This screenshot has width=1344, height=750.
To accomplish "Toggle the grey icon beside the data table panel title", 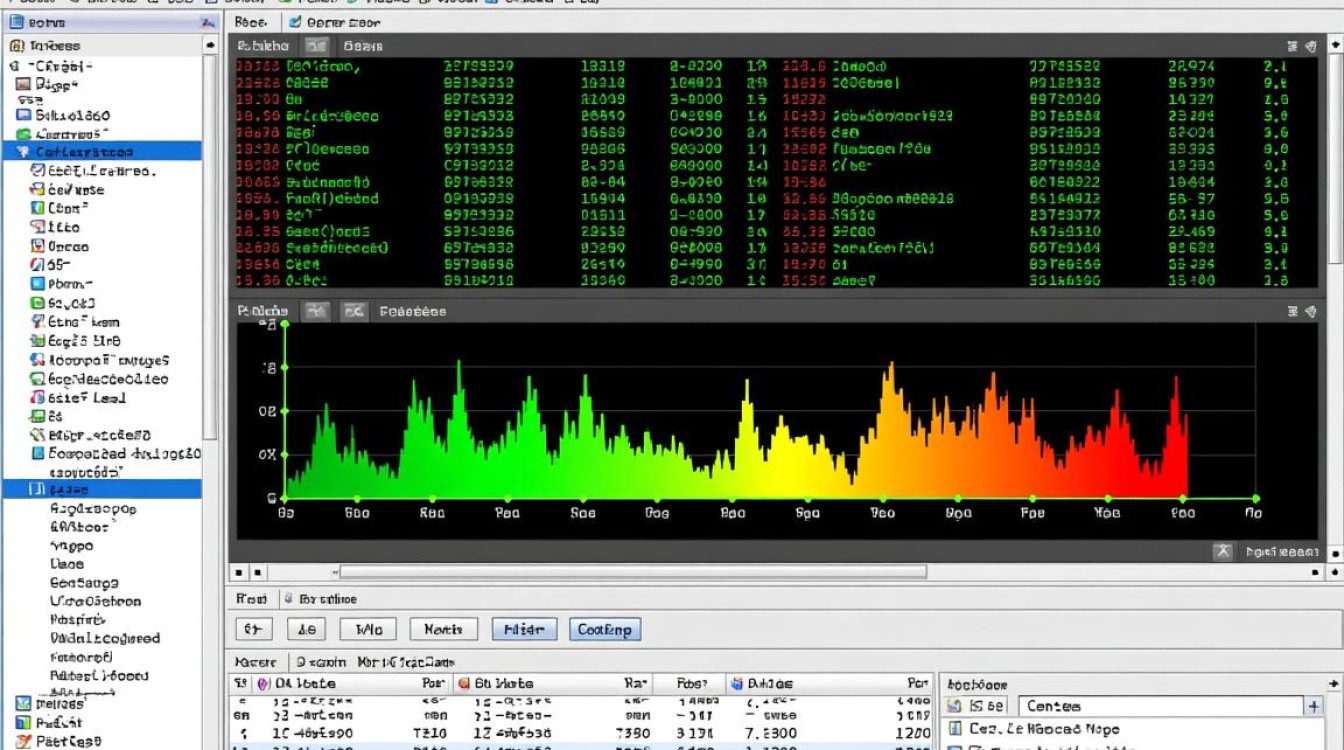I will click(316, 46).
